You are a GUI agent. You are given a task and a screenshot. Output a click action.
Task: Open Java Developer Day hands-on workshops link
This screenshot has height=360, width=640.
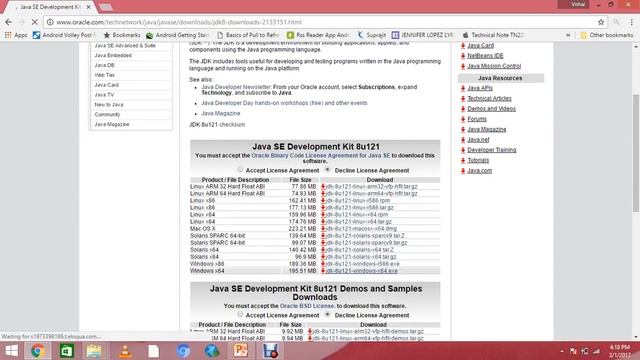pos(284,103)
